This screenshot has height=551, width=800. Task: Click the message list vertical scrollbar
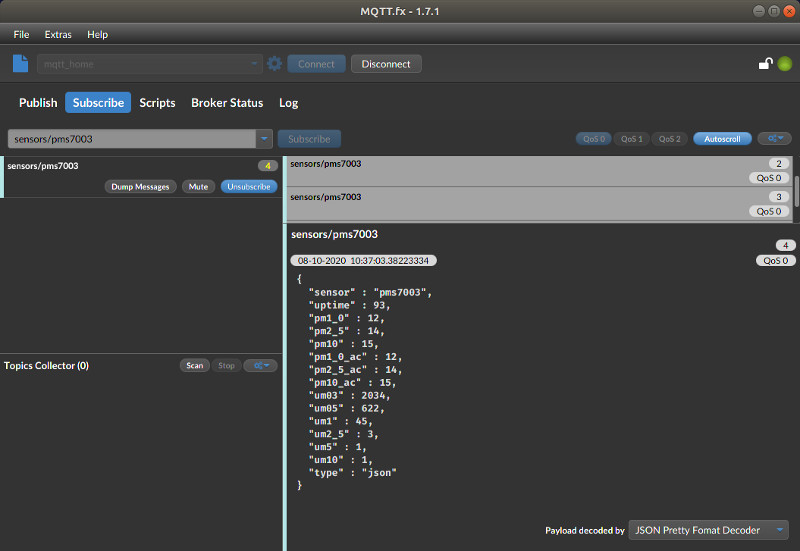pyautogui.click(x=797, y=190)
